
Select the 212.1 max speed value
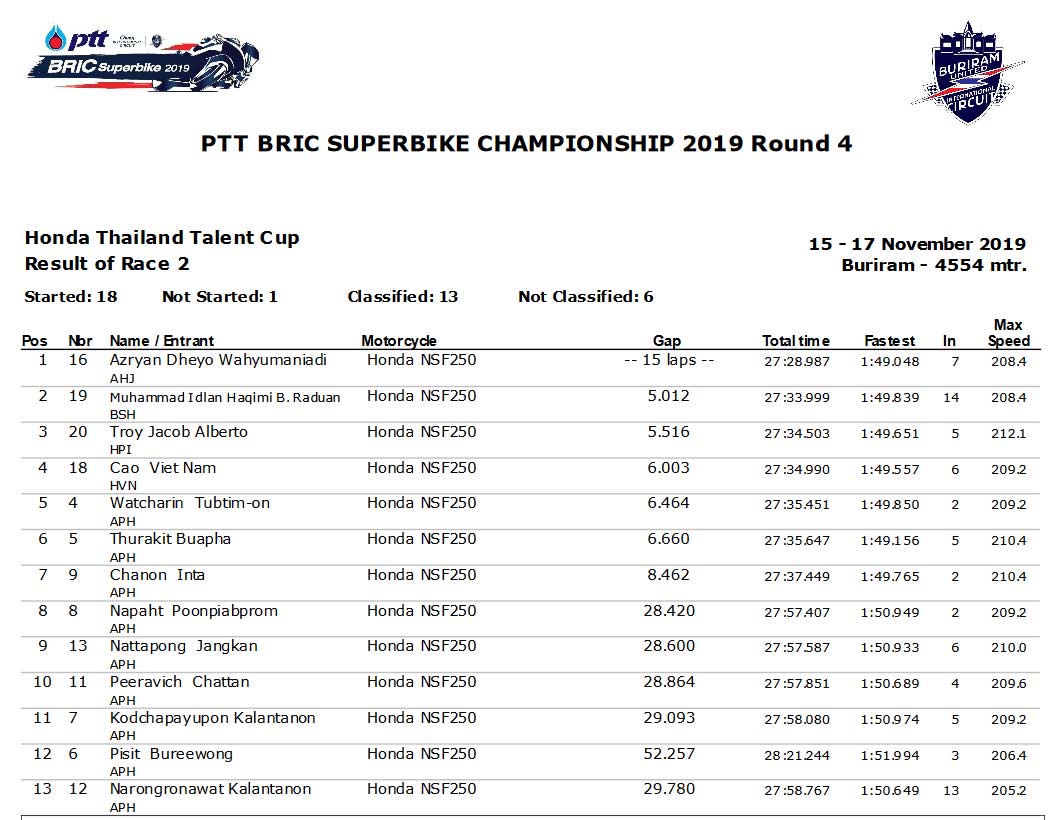point(1008,433)
